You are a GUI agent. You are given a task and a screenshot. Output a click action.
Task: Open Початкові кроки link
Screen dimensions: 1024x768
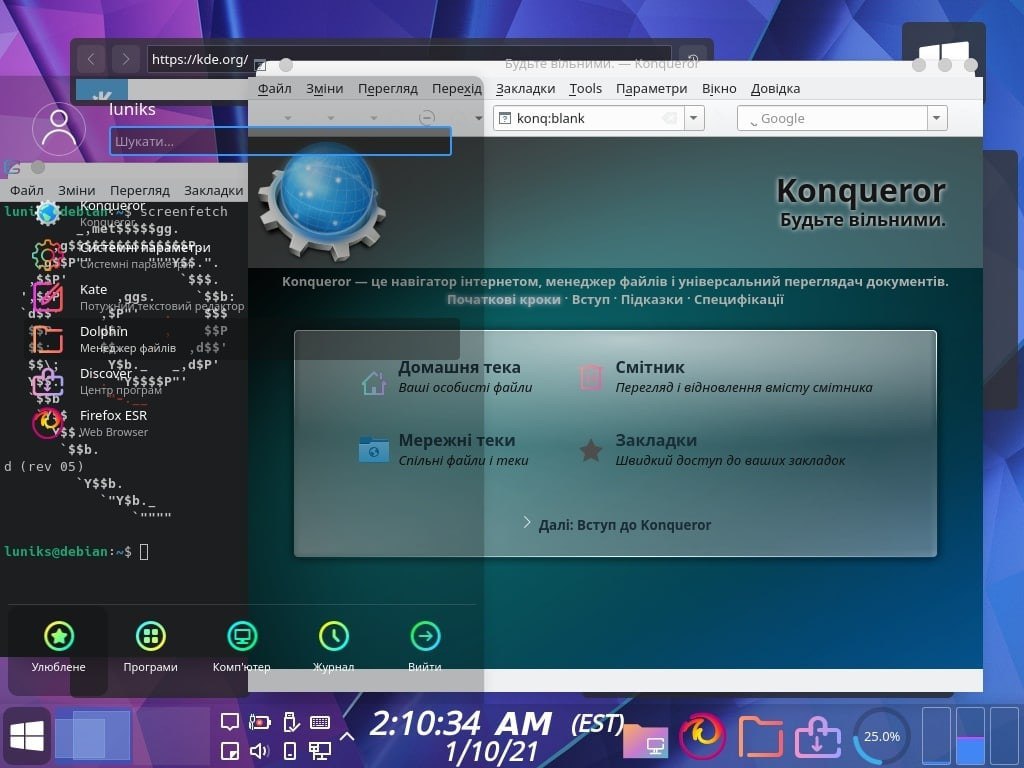pyautogui.click(x=504, y=299)
